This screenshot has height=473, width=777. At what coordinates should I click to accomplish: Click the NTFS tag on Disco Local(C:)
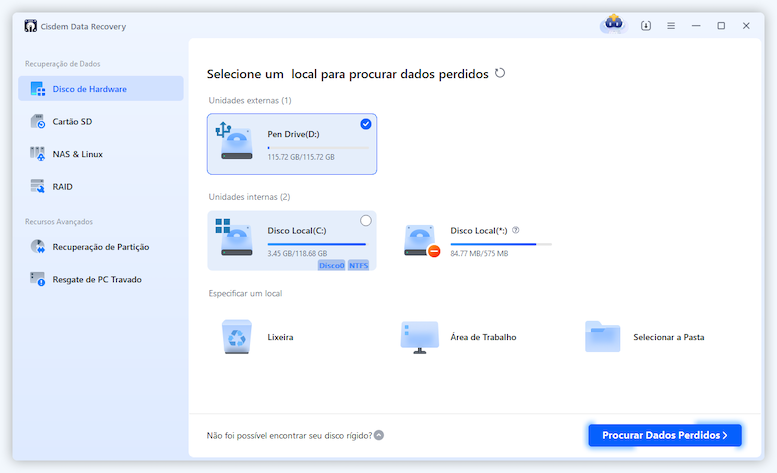point(358,265)
